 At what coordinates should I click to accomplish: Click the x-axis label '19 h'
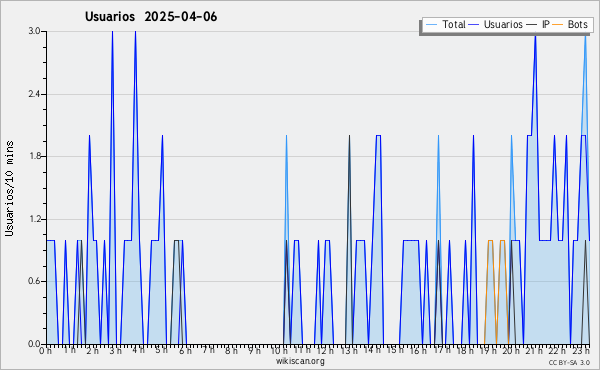tap(488, 351)
